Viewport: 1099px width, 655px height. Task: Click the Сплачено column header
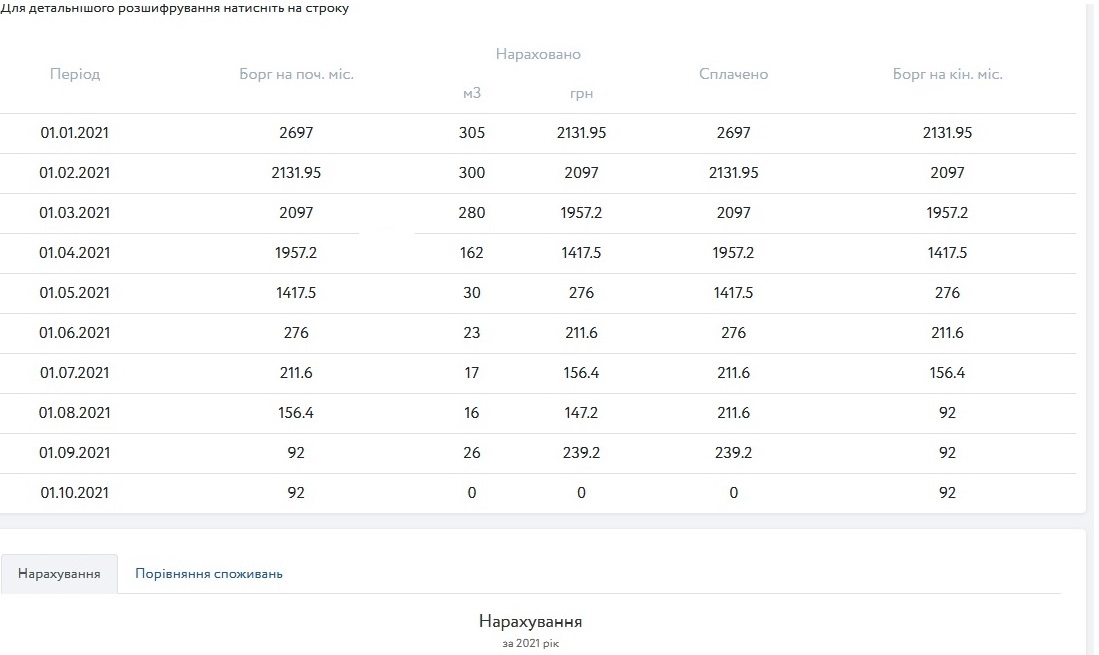733,74
